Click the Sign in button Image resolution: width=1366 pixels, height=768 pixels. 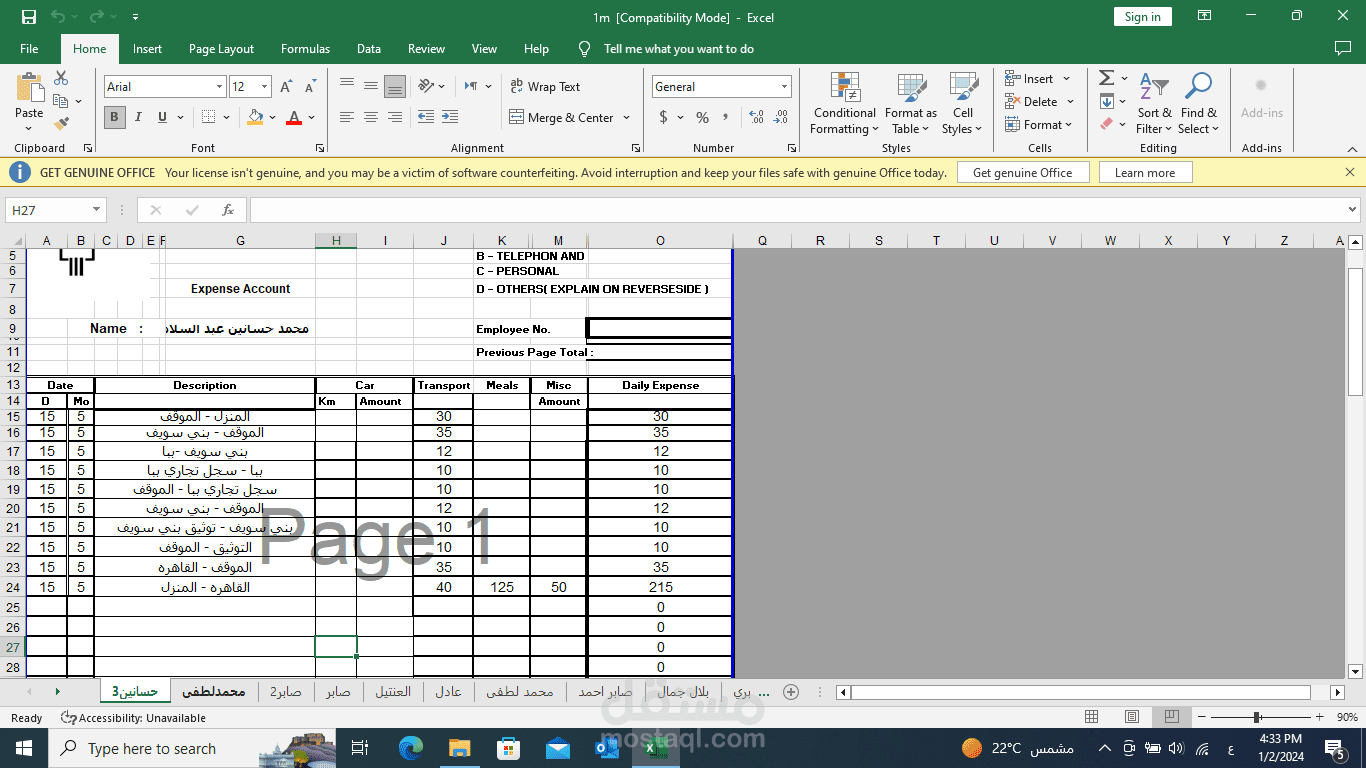[x=1142, y=17]
